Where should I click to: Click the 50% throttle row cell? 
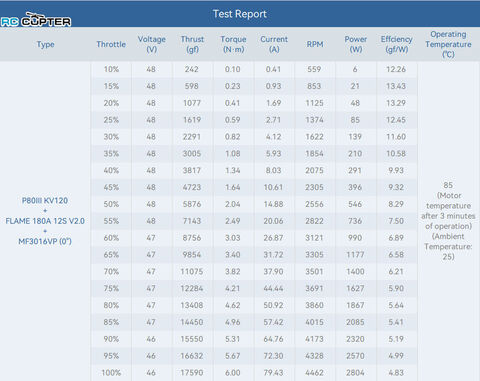coord(111,204)
